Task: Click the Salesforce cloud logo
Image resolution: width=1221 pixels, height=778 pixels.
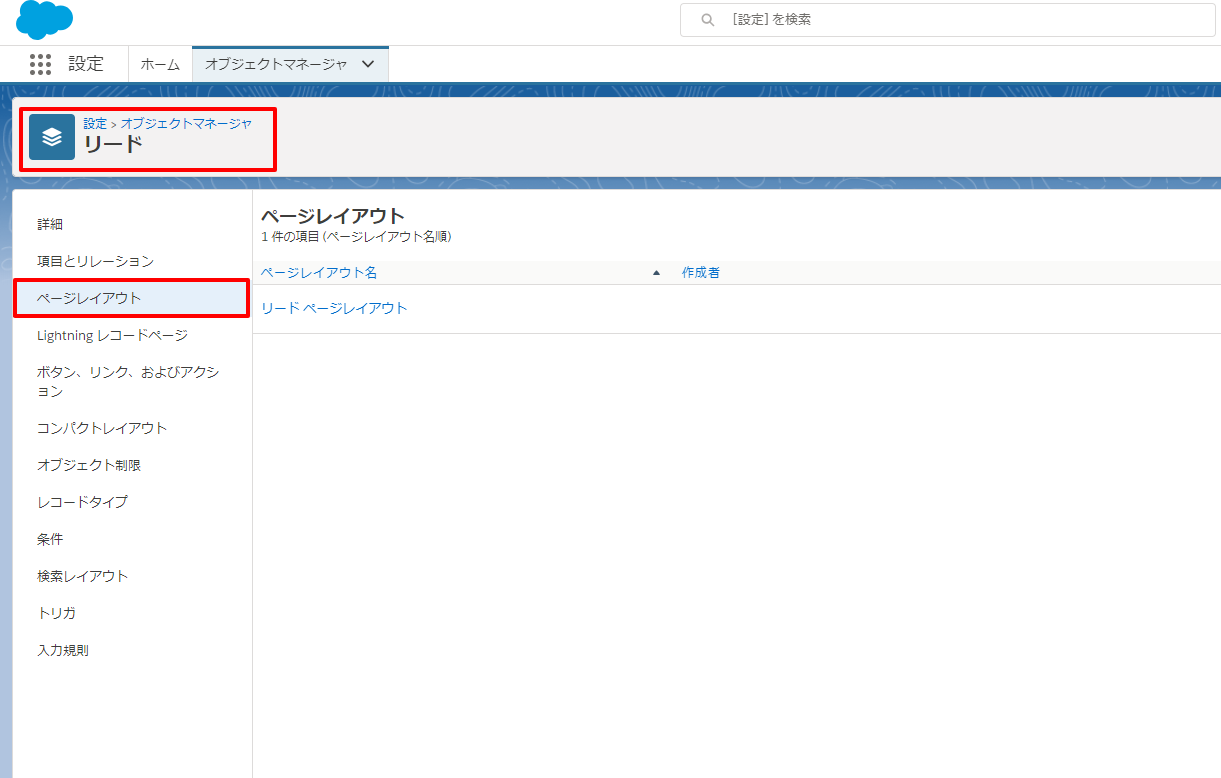Action: point(45,19)
